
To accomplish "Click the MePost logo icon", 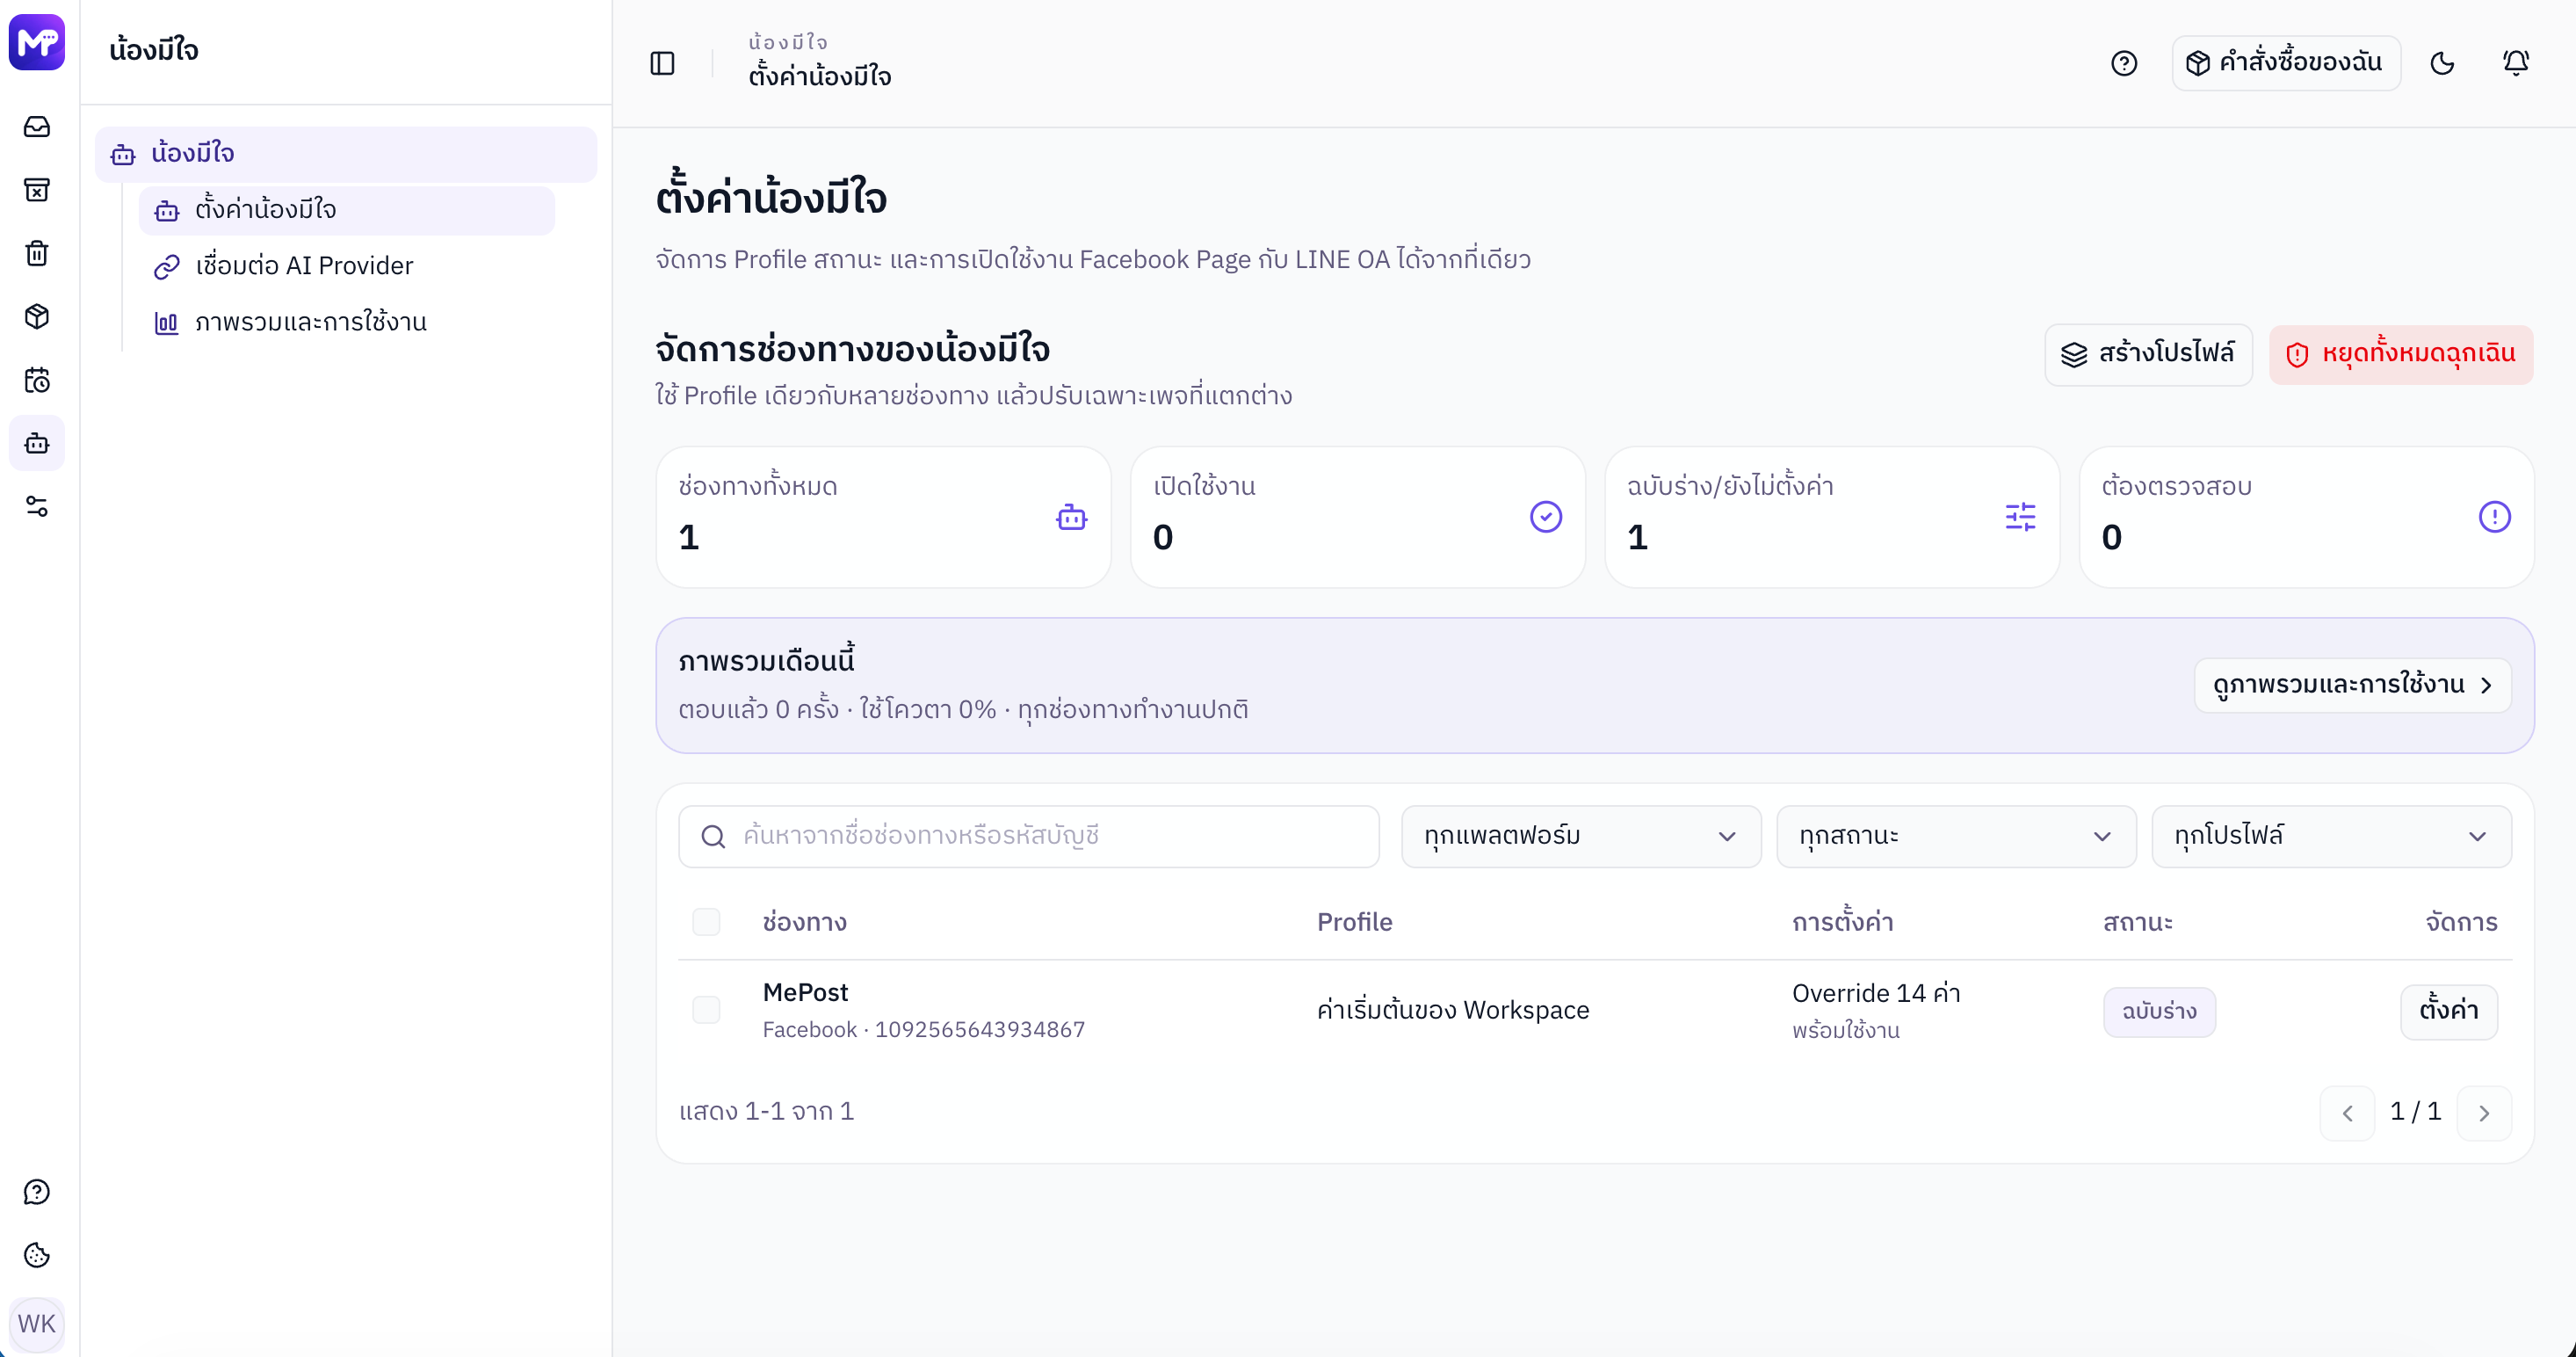I will 37,42.
